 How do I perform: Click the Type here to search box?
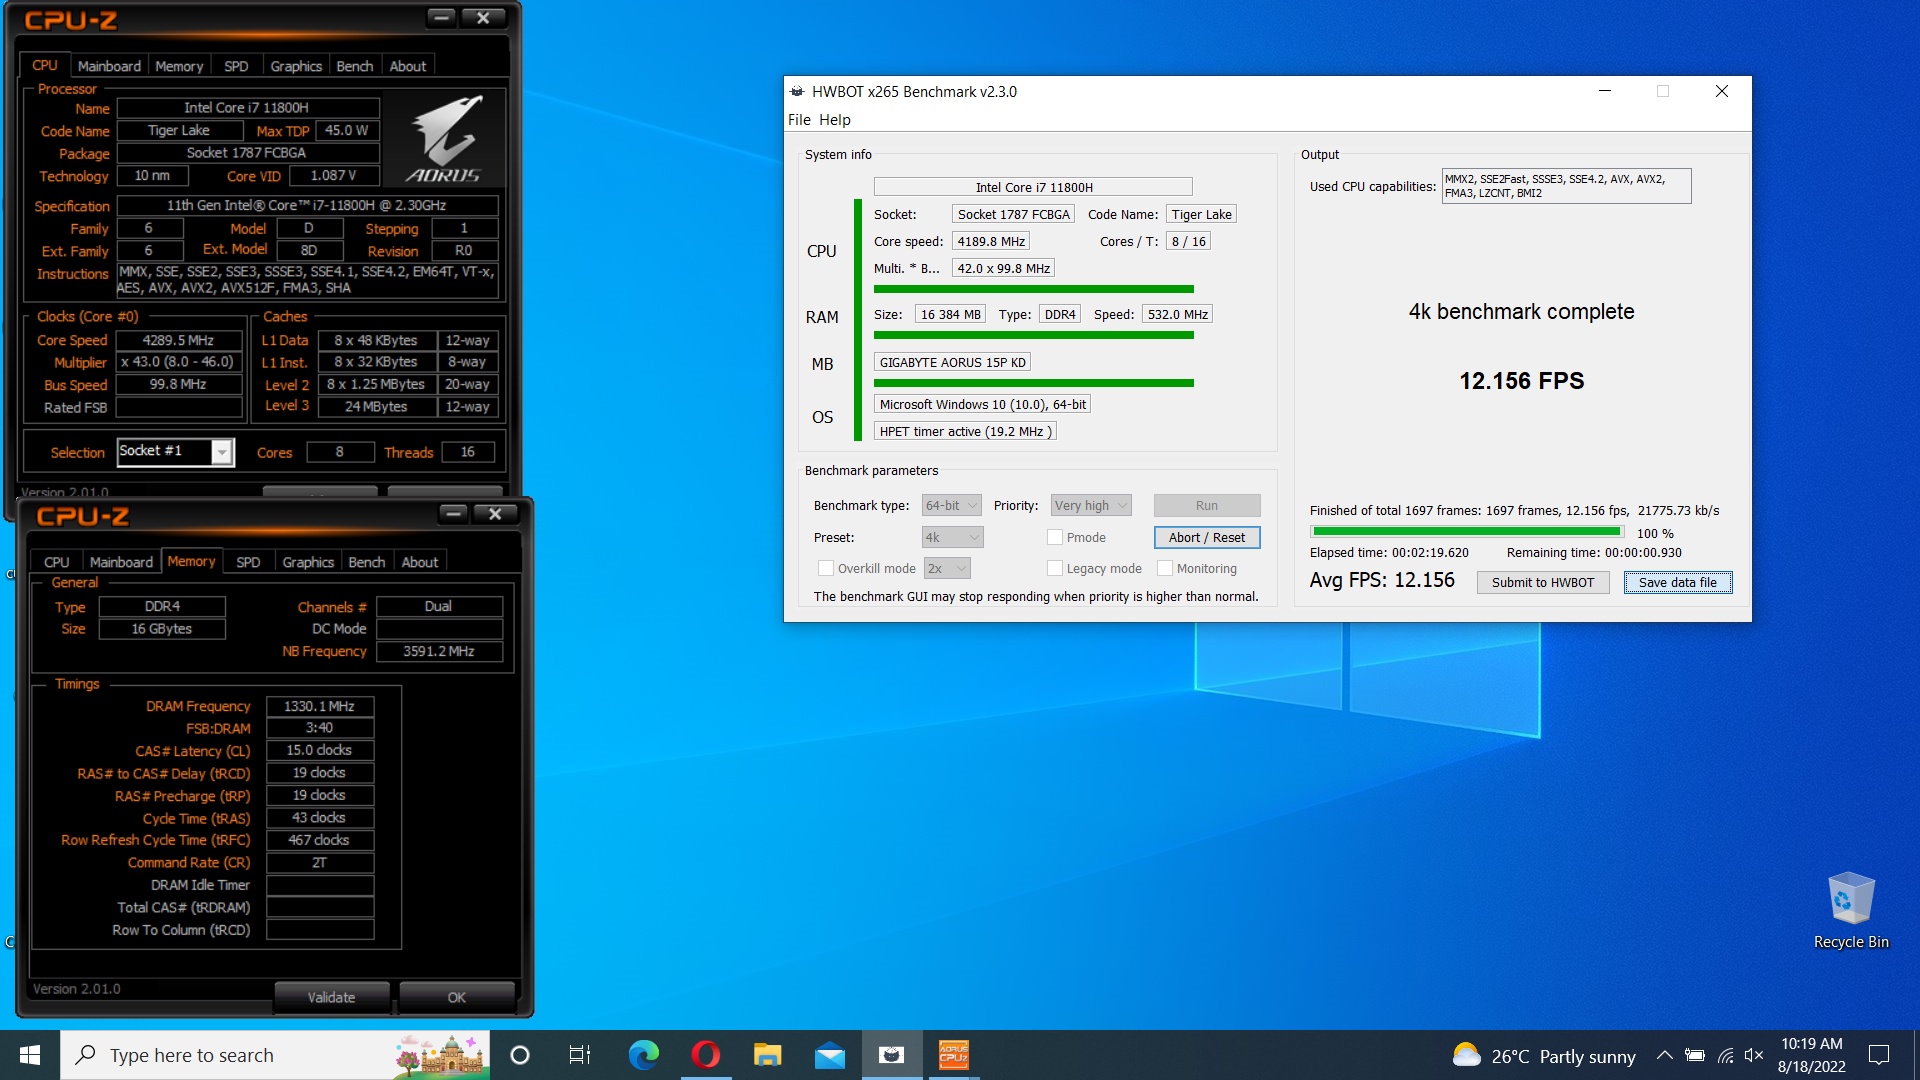tap(275, 1055)
